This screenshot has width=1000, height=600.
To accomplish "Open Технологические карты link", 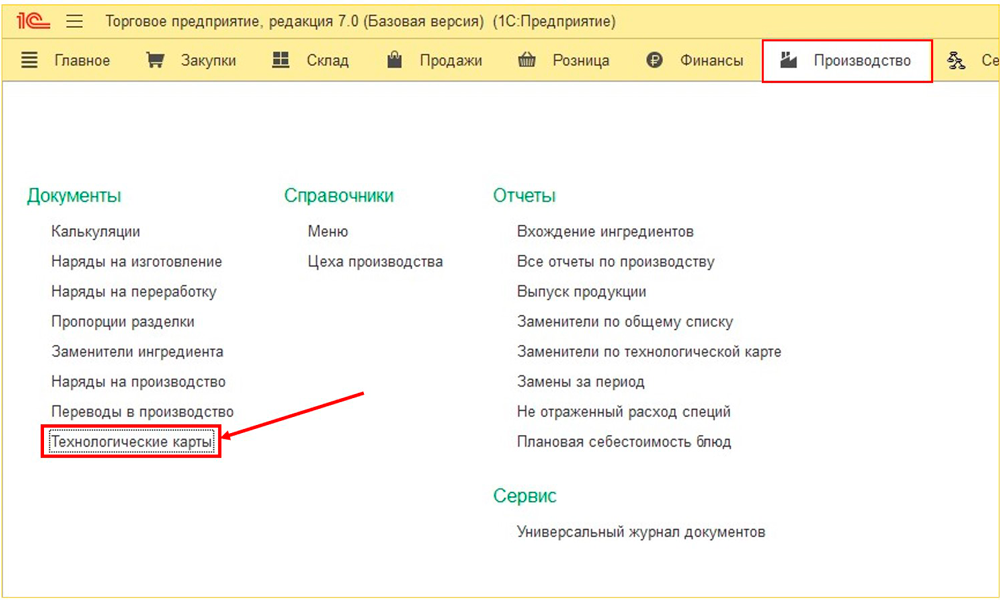I will click(132, 442).
